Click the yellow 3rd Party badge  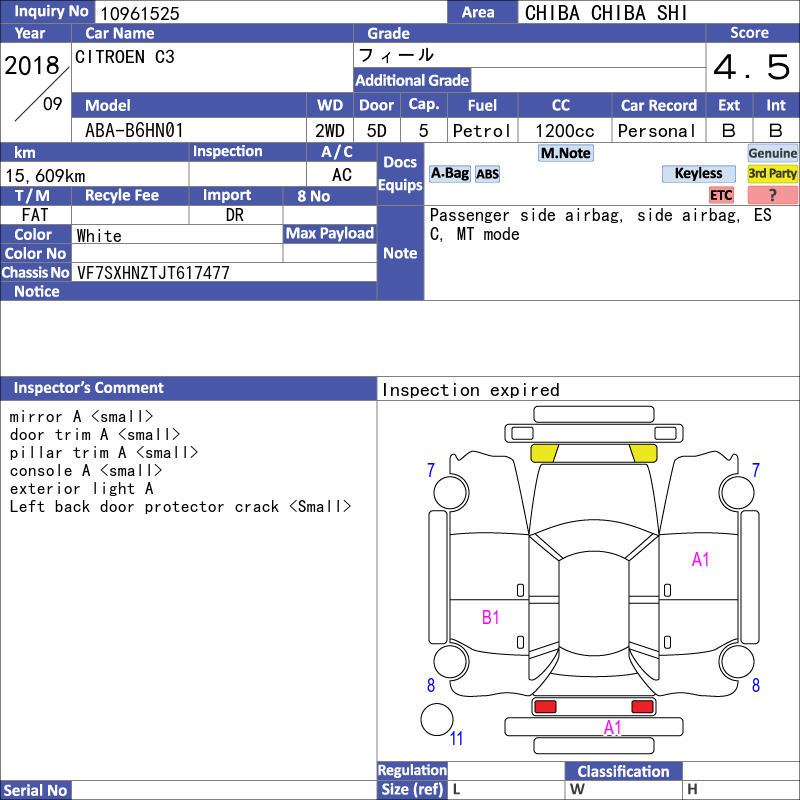click(x=772, y=173)
